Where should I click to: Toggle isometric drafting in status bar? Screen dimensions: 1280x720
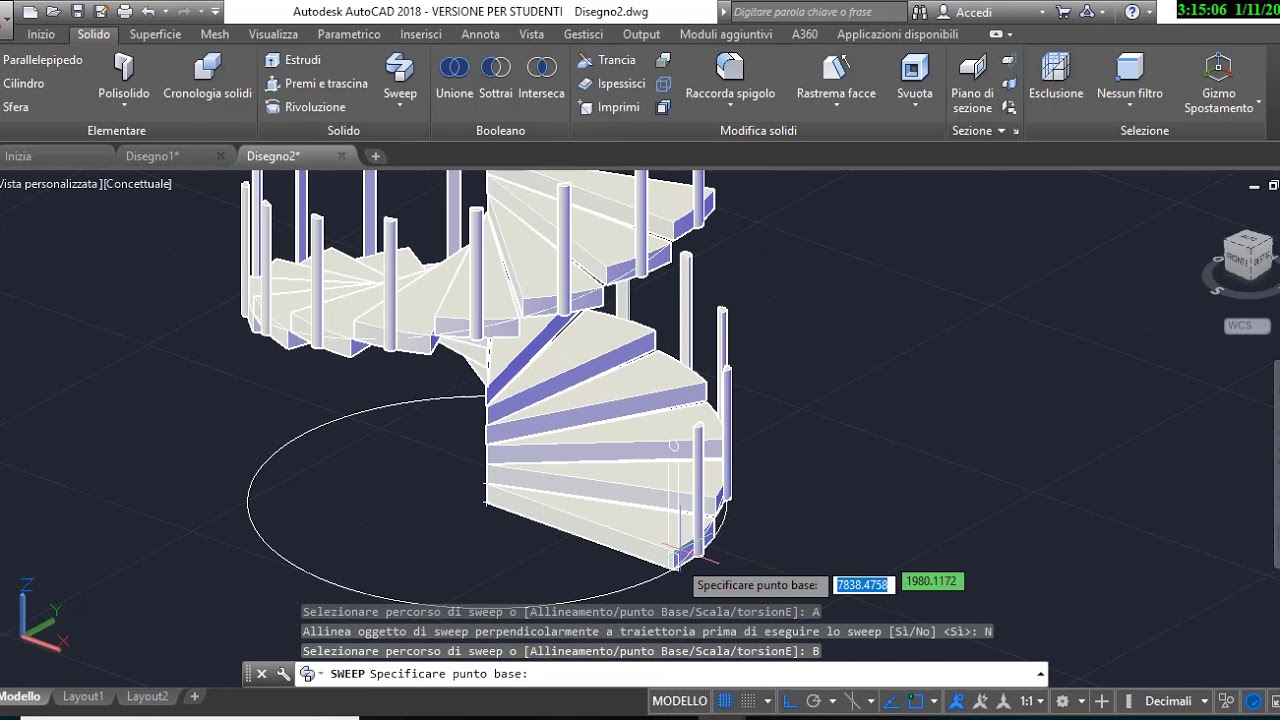pos(852,701)
